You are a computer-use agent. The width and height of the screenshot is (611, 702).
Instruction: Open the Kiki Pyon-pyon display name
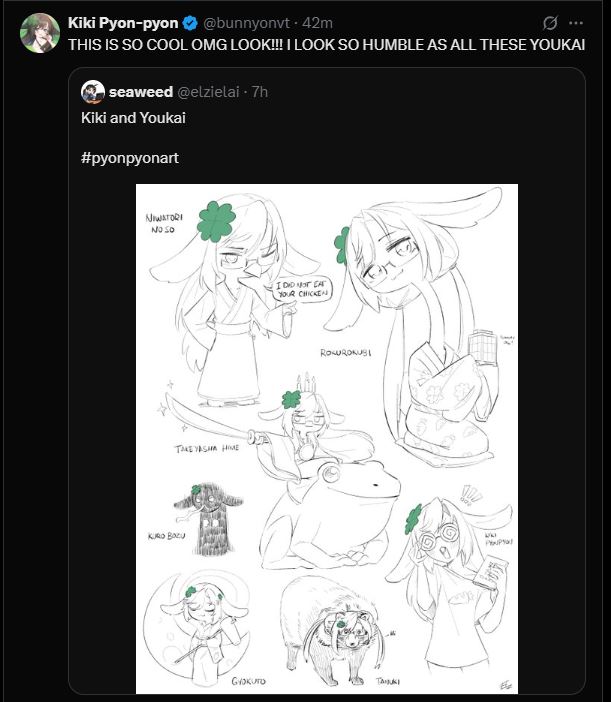pyautogui.click(x=123, y=23)
